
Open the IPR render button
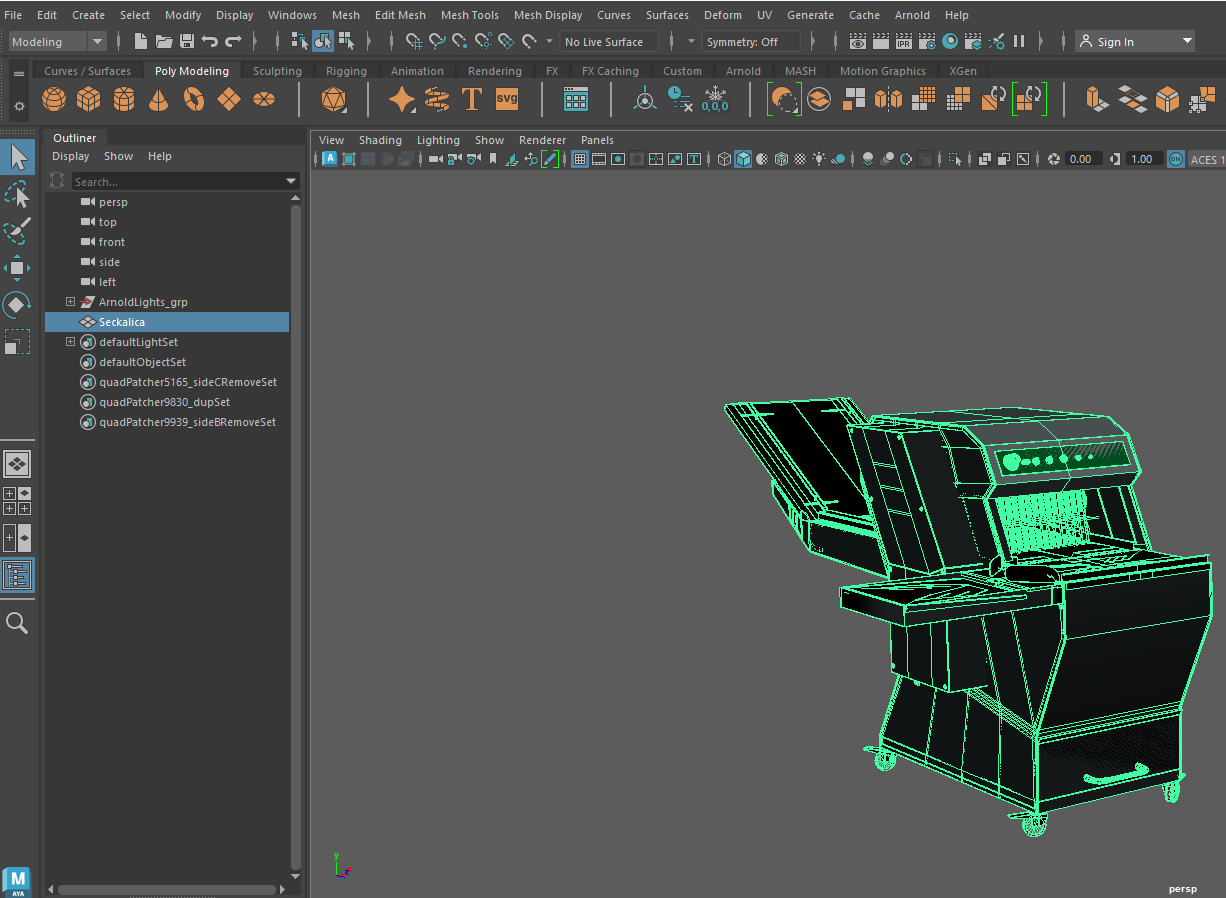click(x=903, y=42)
